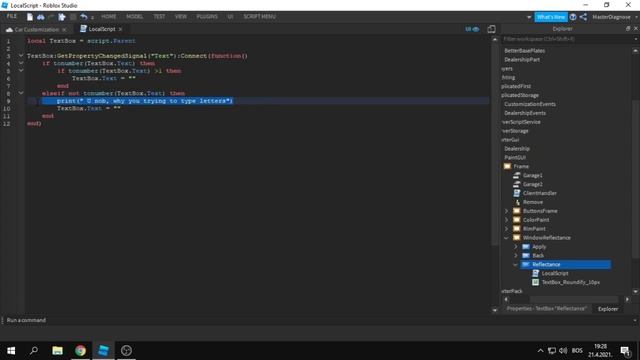
Task: Click the taskbar search magnifier icon
Action: pos(34,351)
